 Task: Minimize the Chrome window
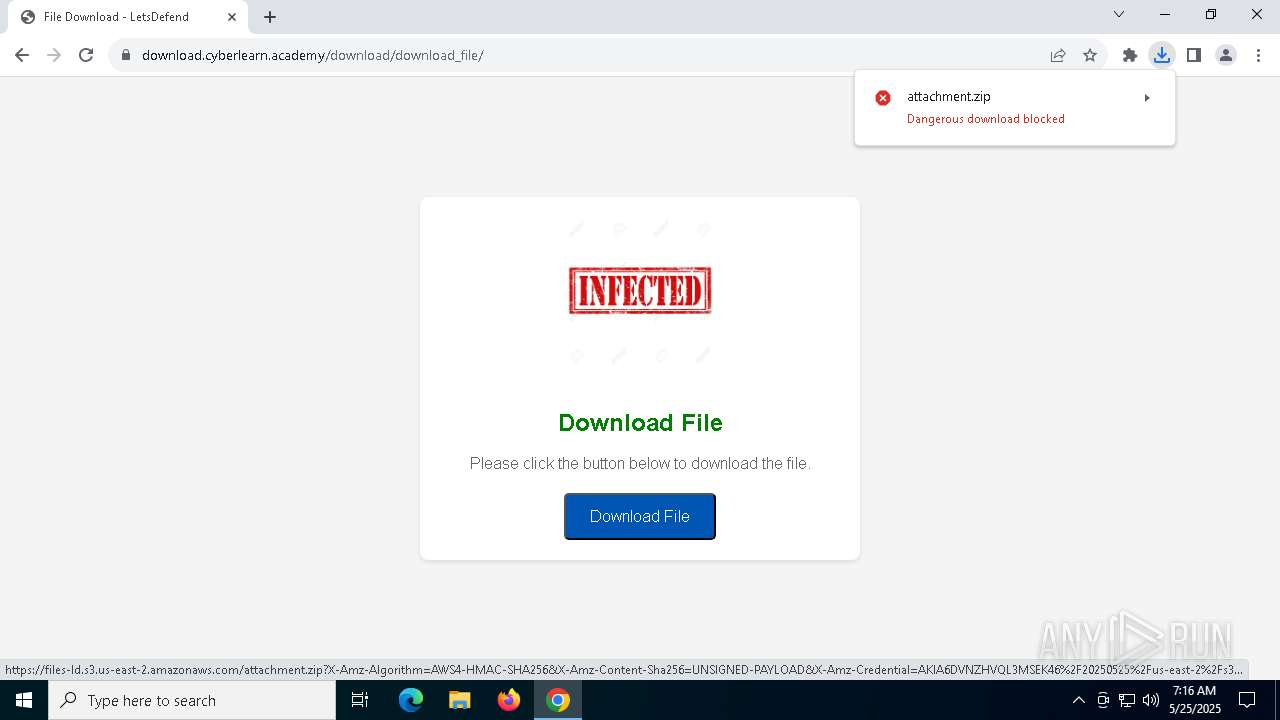pos(1165,14)
